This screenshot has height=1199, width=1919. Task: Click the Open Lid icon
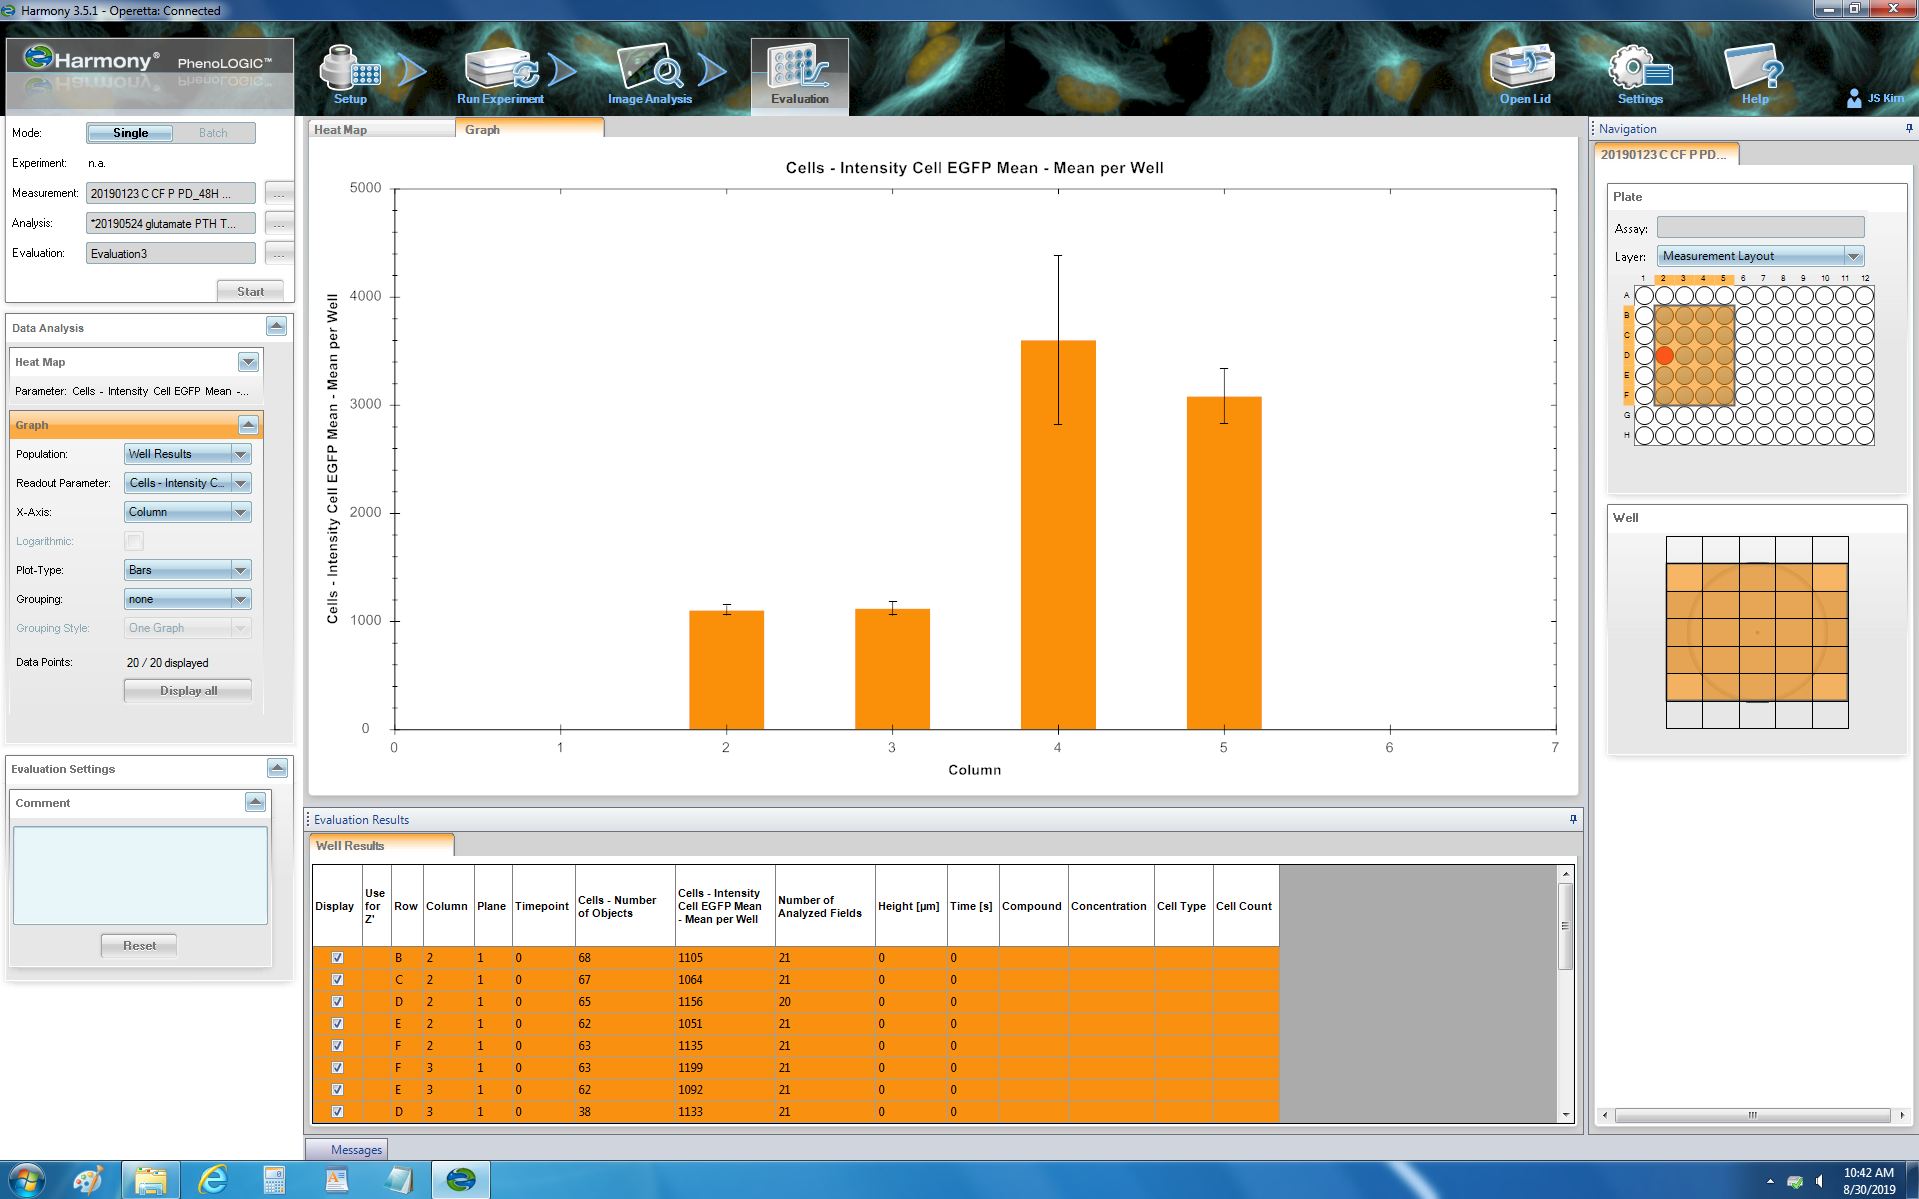[1524, 75]
